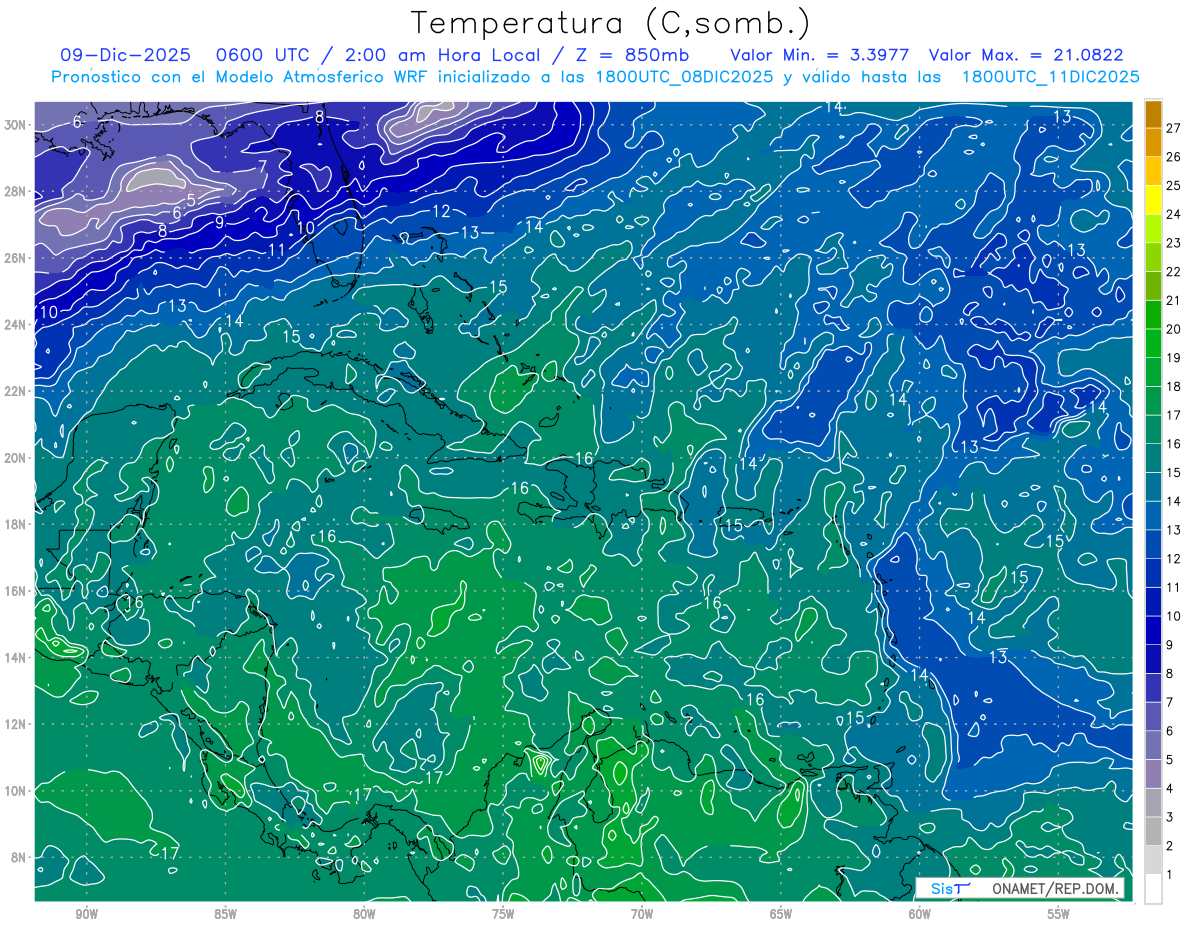Click legend value 24 on the color scale

tap(1173, 214)
